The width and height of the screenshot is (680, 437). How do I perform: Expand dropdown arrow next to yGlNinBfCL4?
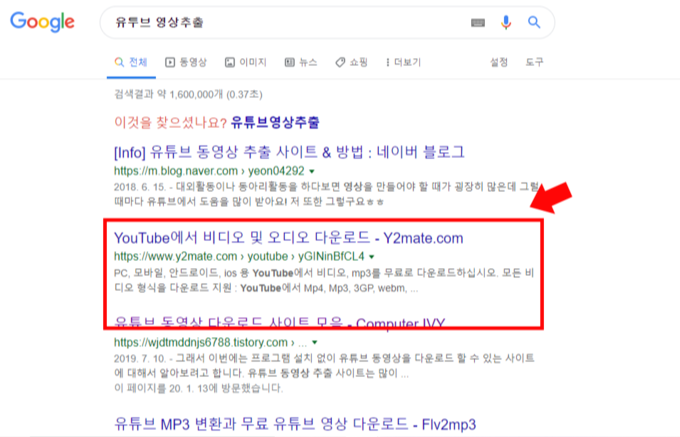click(x=372, y=257)
